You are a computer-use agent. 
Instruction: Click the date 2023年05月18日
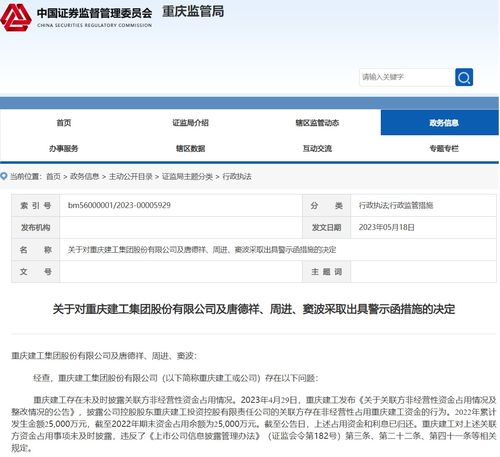tap(387, 227)
